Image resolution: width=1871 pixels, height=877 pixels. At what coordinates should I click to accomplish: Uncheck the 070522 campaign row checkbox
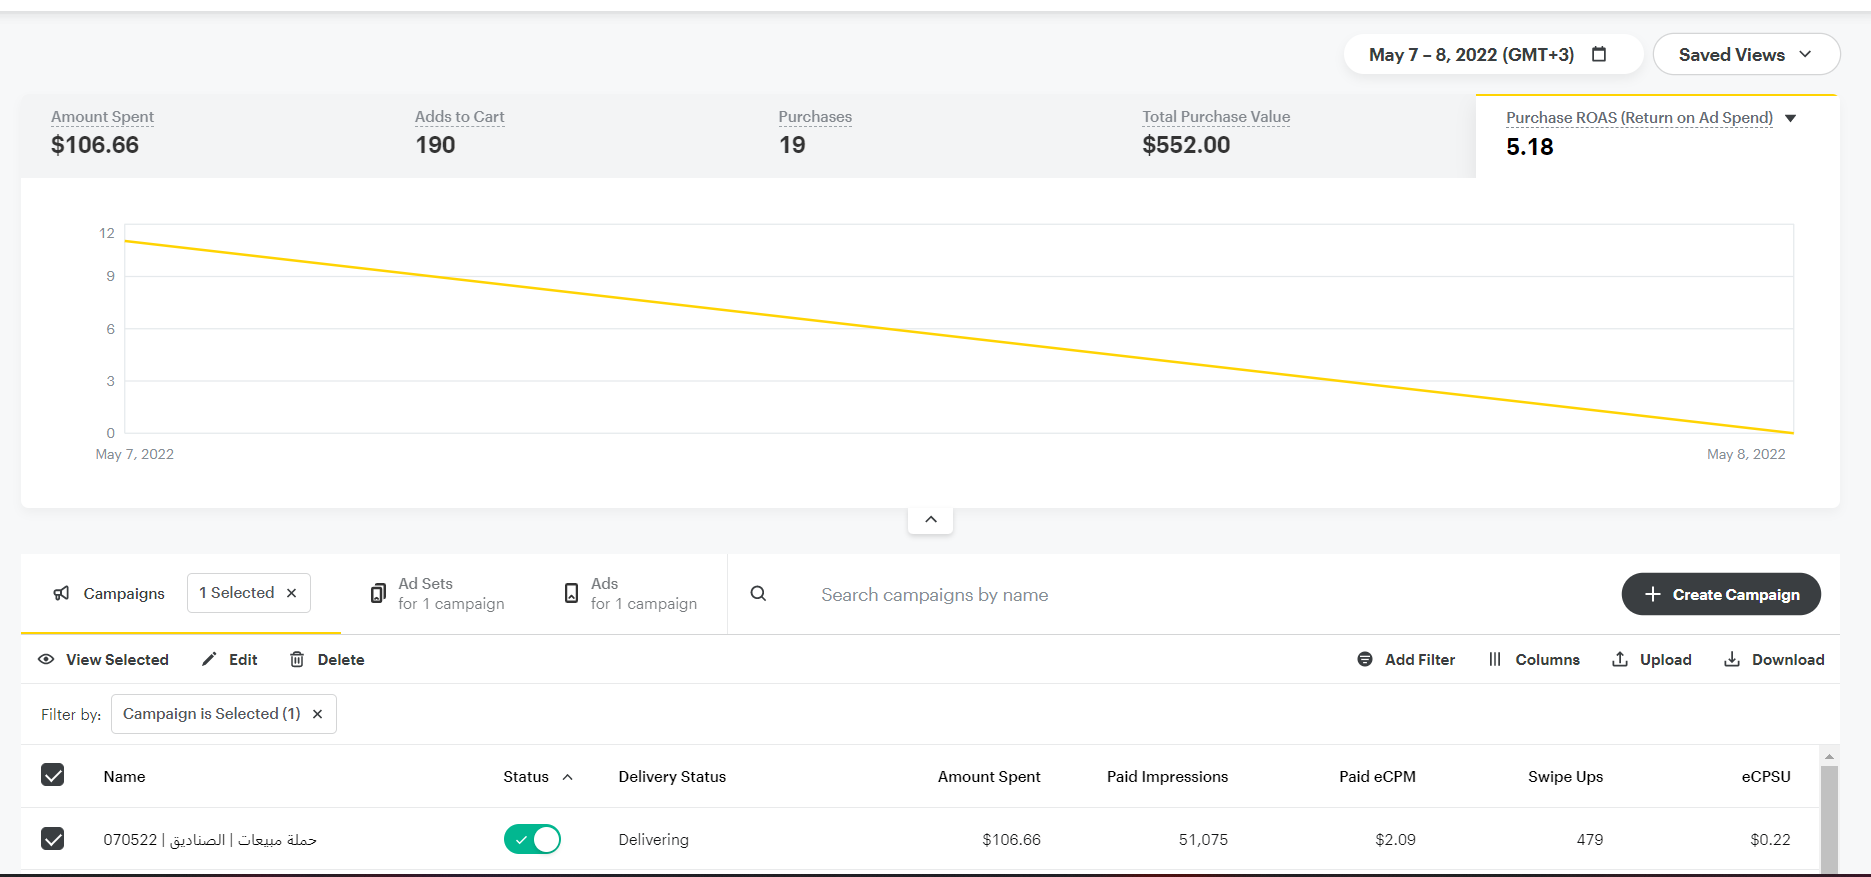[x=53, y=839]
